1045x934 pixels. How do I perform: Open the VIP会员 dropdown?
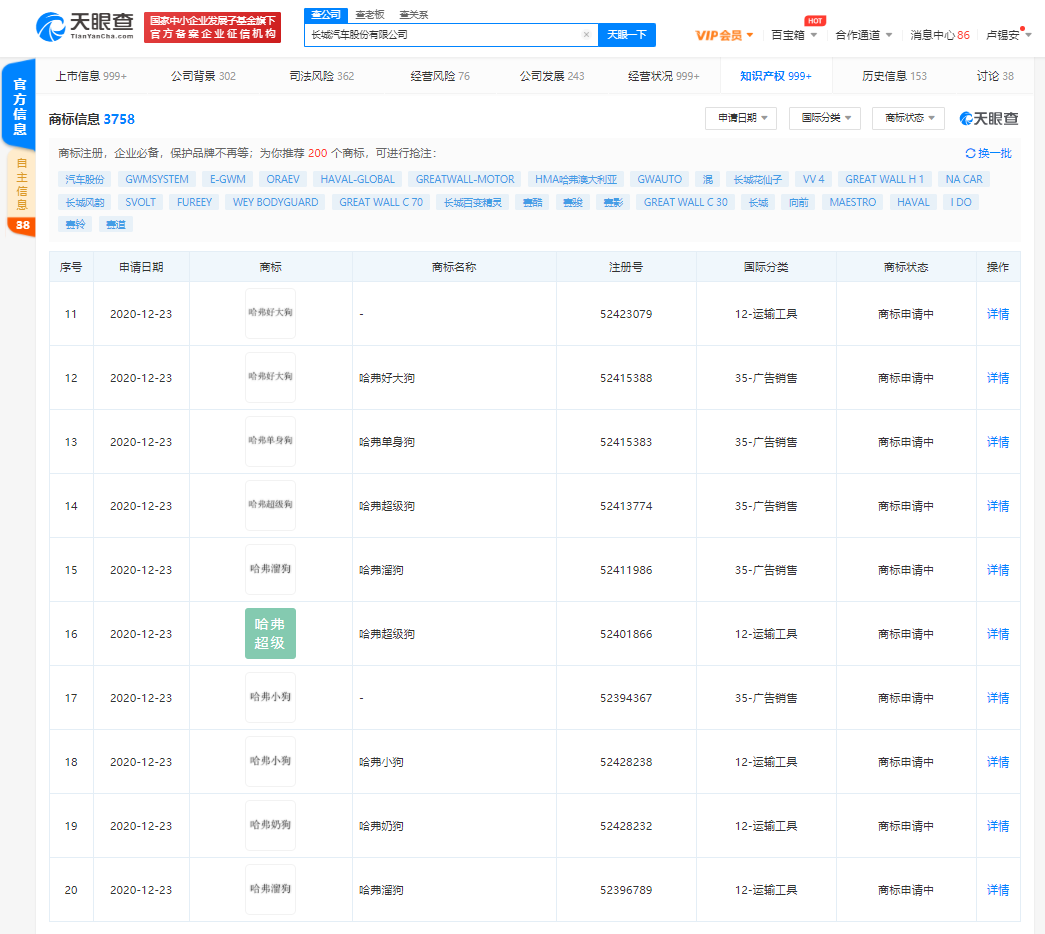724,35
